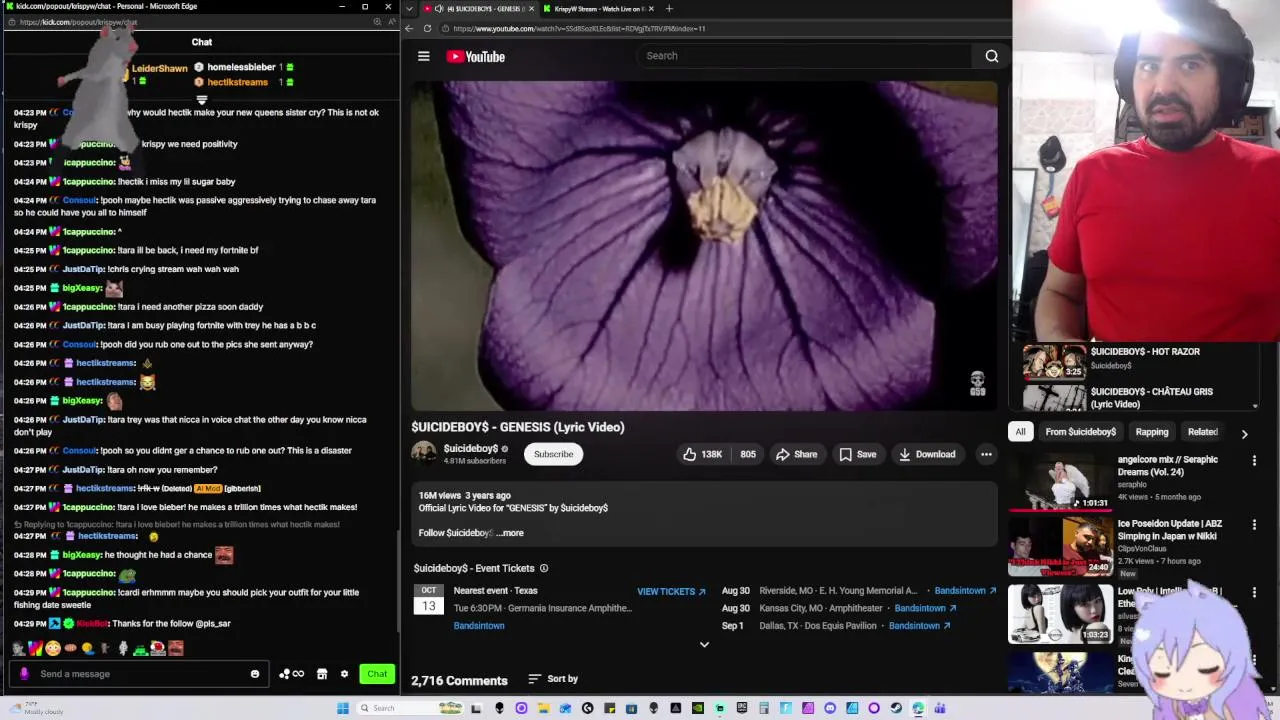
Task: Subscribe to $uicideboy$ channel
Action: [553, 454]
